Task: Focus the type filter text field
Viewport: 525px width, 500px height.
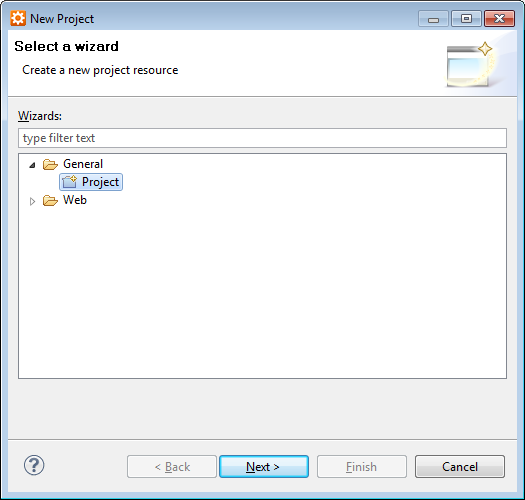Action: click(x=262, y=138)
